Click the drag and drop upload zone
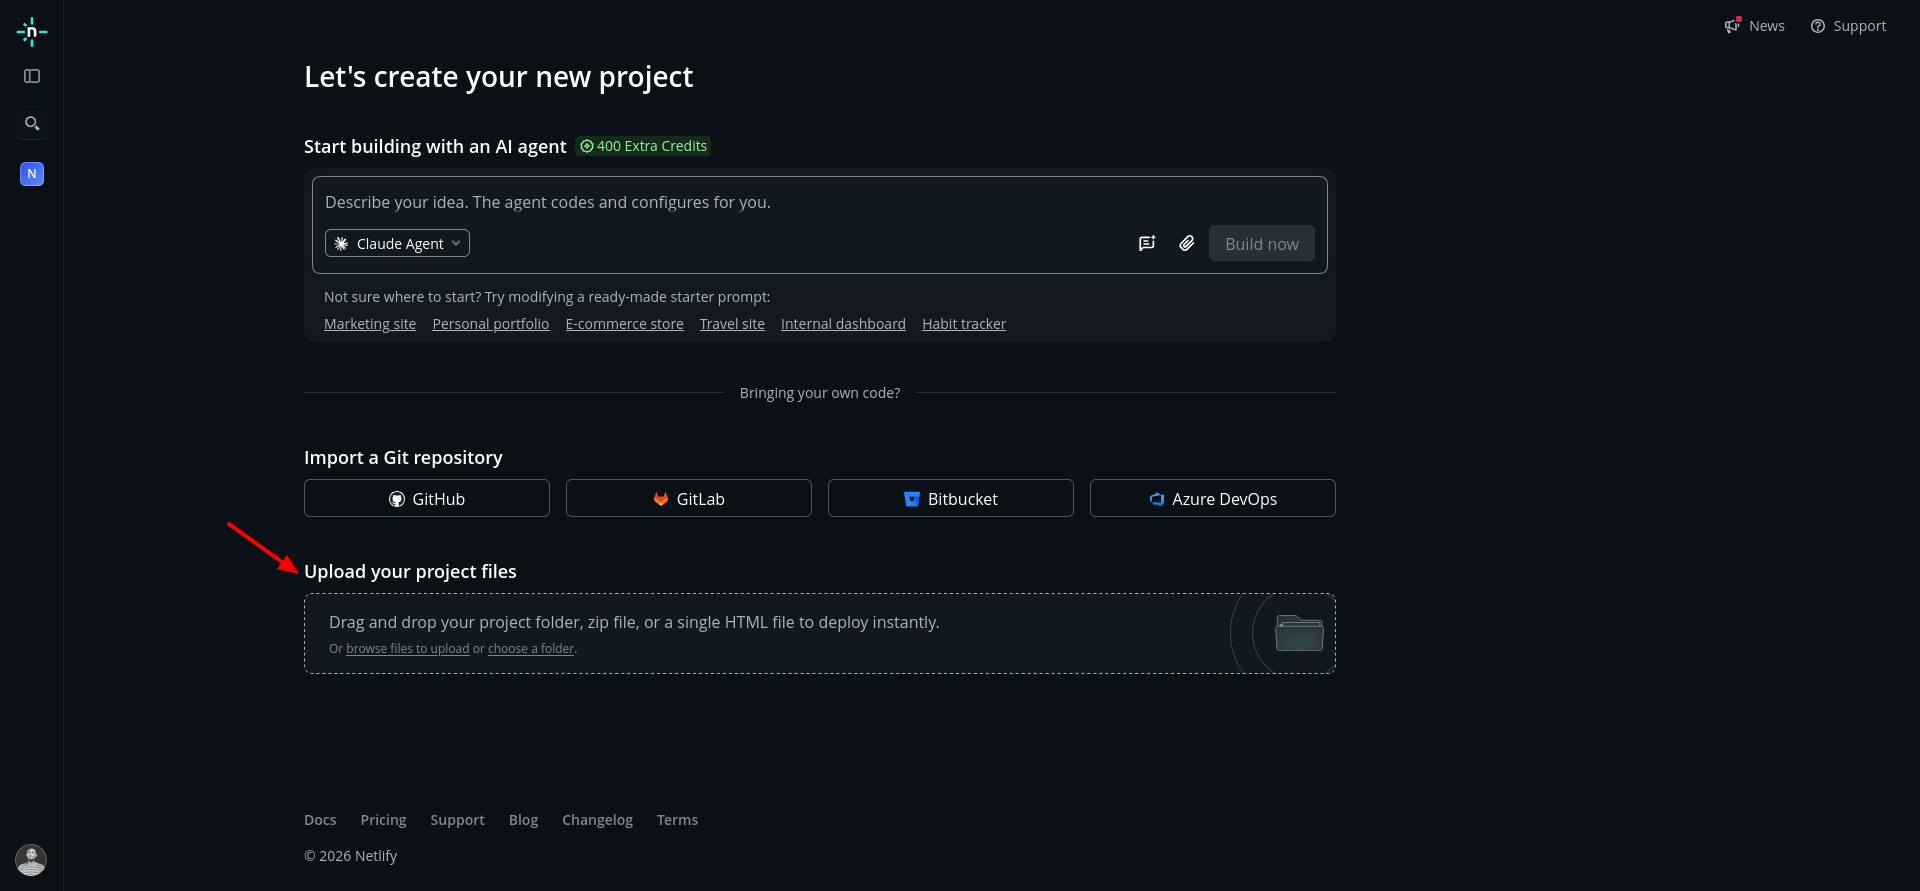 tap(820, 633)
